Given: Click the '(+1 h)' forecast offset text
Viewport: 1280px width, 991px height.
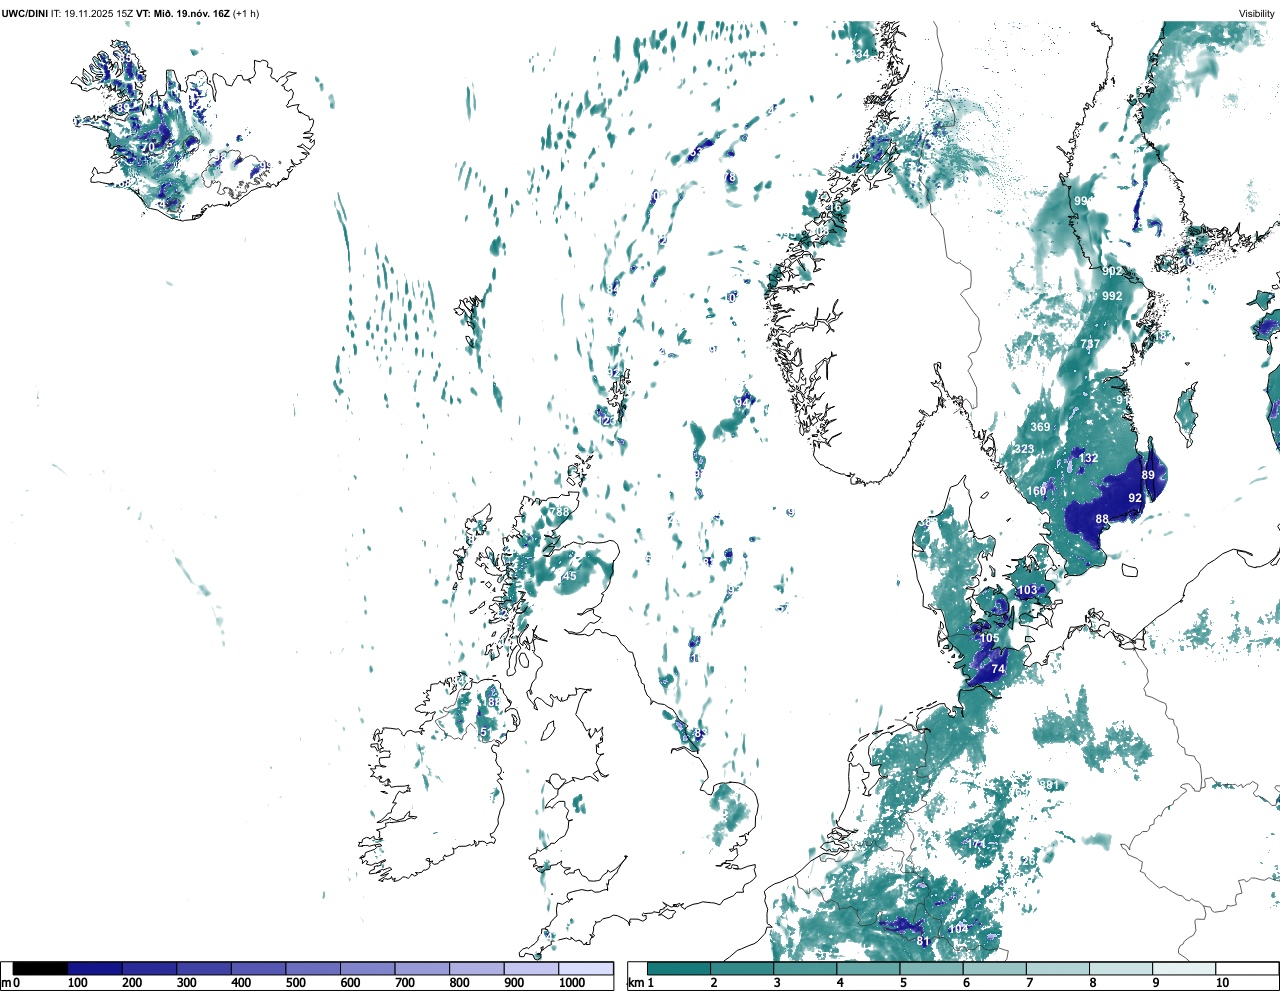Looking at the screenshot, I should [x=246, y=13].
